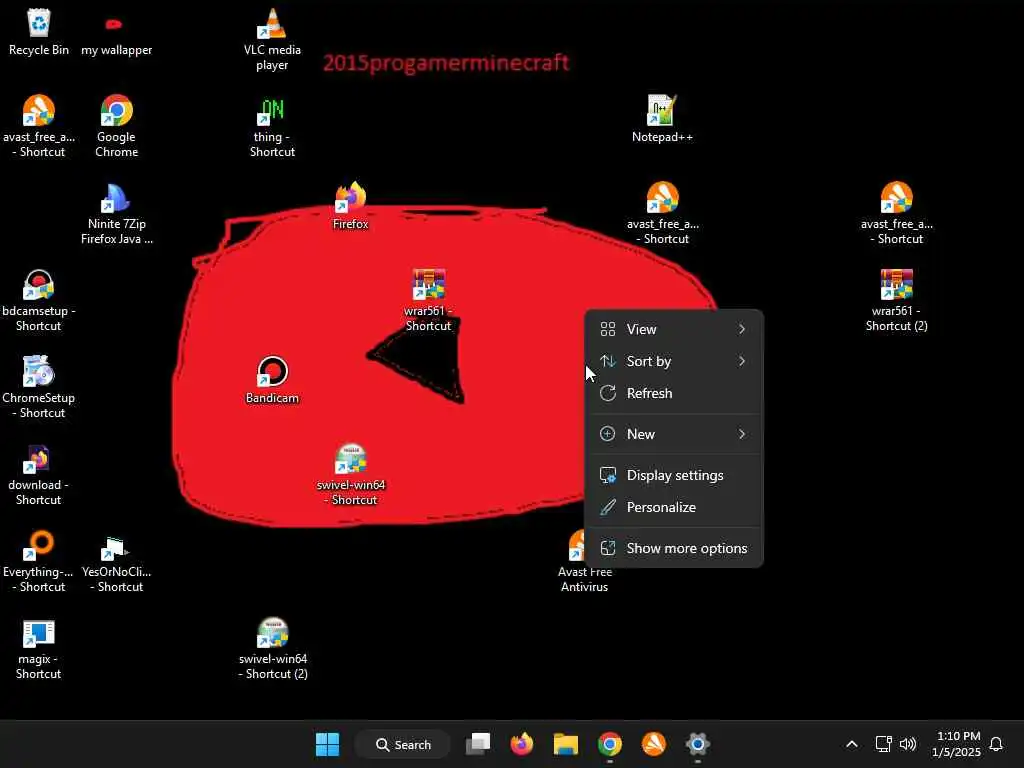Select the my wallapper file icon
Screen dimensions: 1024x768
point(116,37)
